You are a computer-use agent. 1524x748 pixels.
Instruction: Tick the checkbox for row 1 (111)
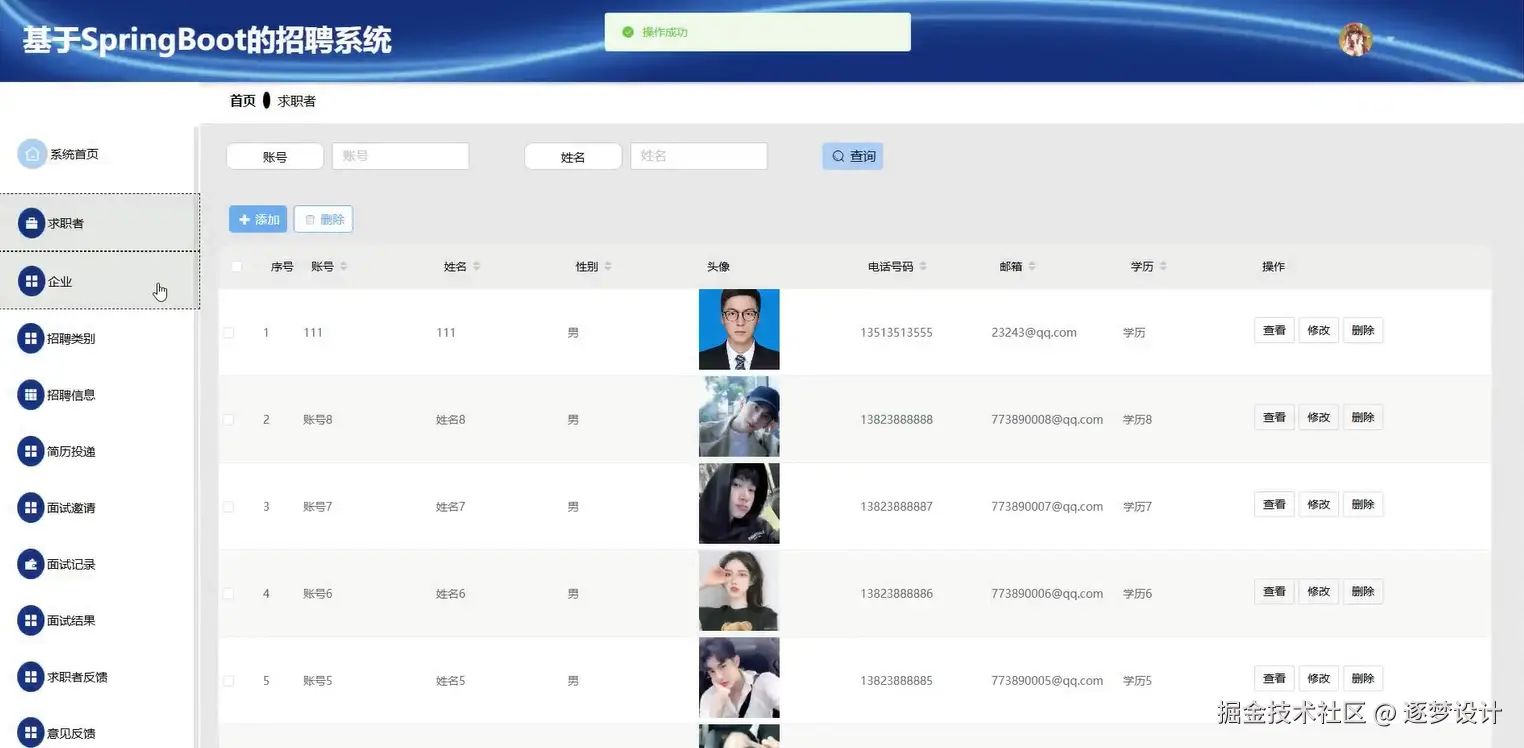[x=228, y=332]
